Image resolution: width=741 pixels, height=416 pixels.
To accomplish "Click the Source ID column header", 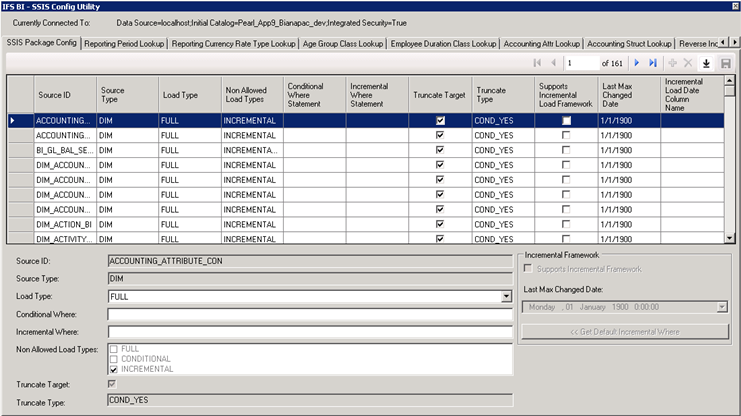I will 65,95.
